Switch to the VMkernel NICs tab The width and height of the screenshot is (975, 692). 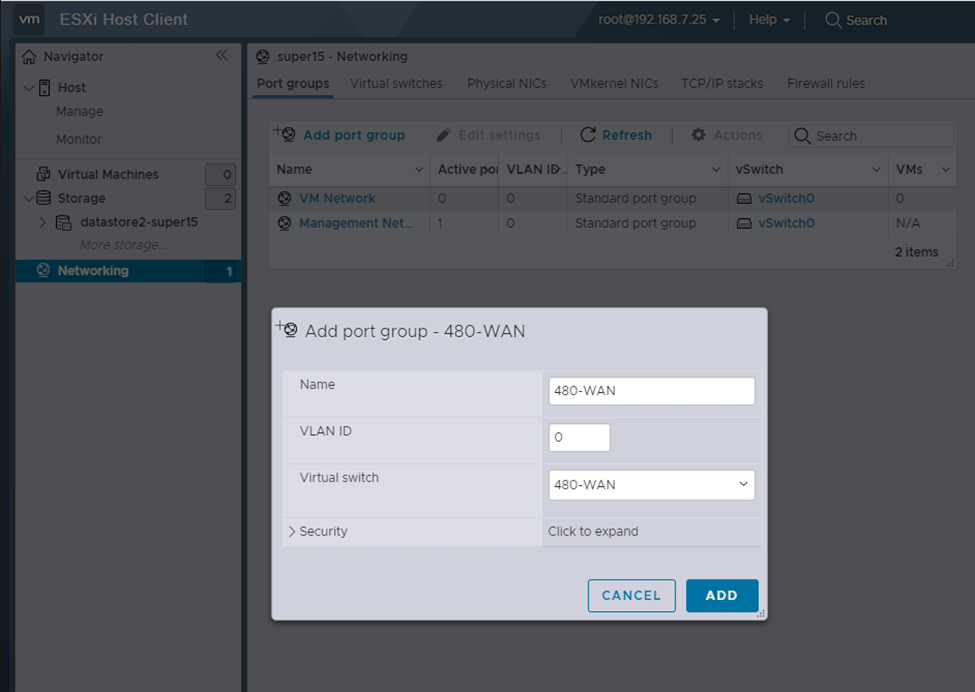point(614,83)
